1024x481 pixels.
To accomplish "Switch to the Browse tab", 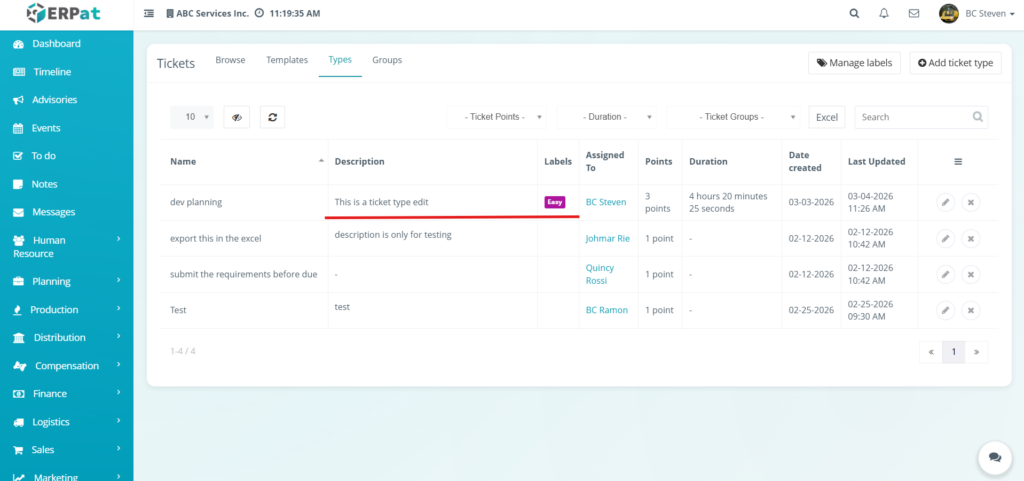I will click(230, 60).
